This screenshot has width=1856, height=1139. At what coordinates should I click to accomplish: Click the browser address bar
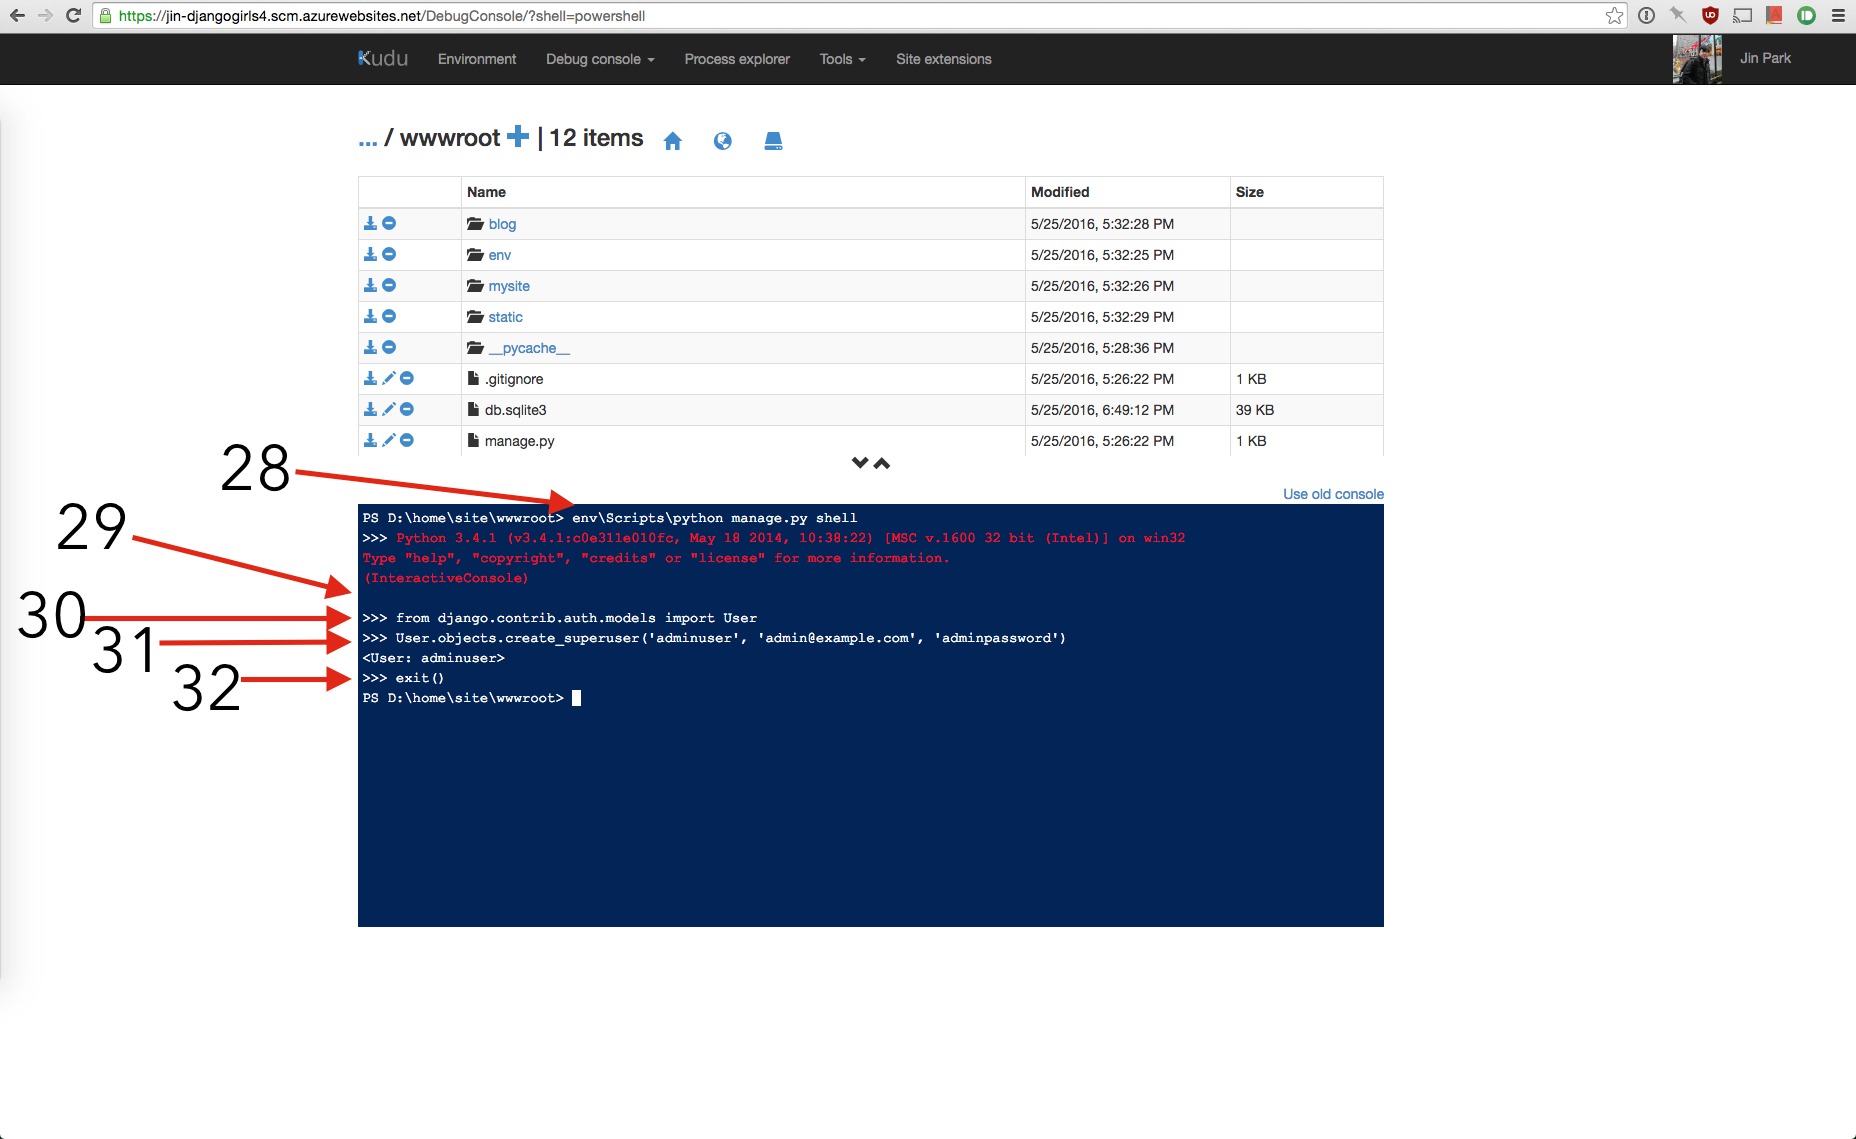pos(800,16)
